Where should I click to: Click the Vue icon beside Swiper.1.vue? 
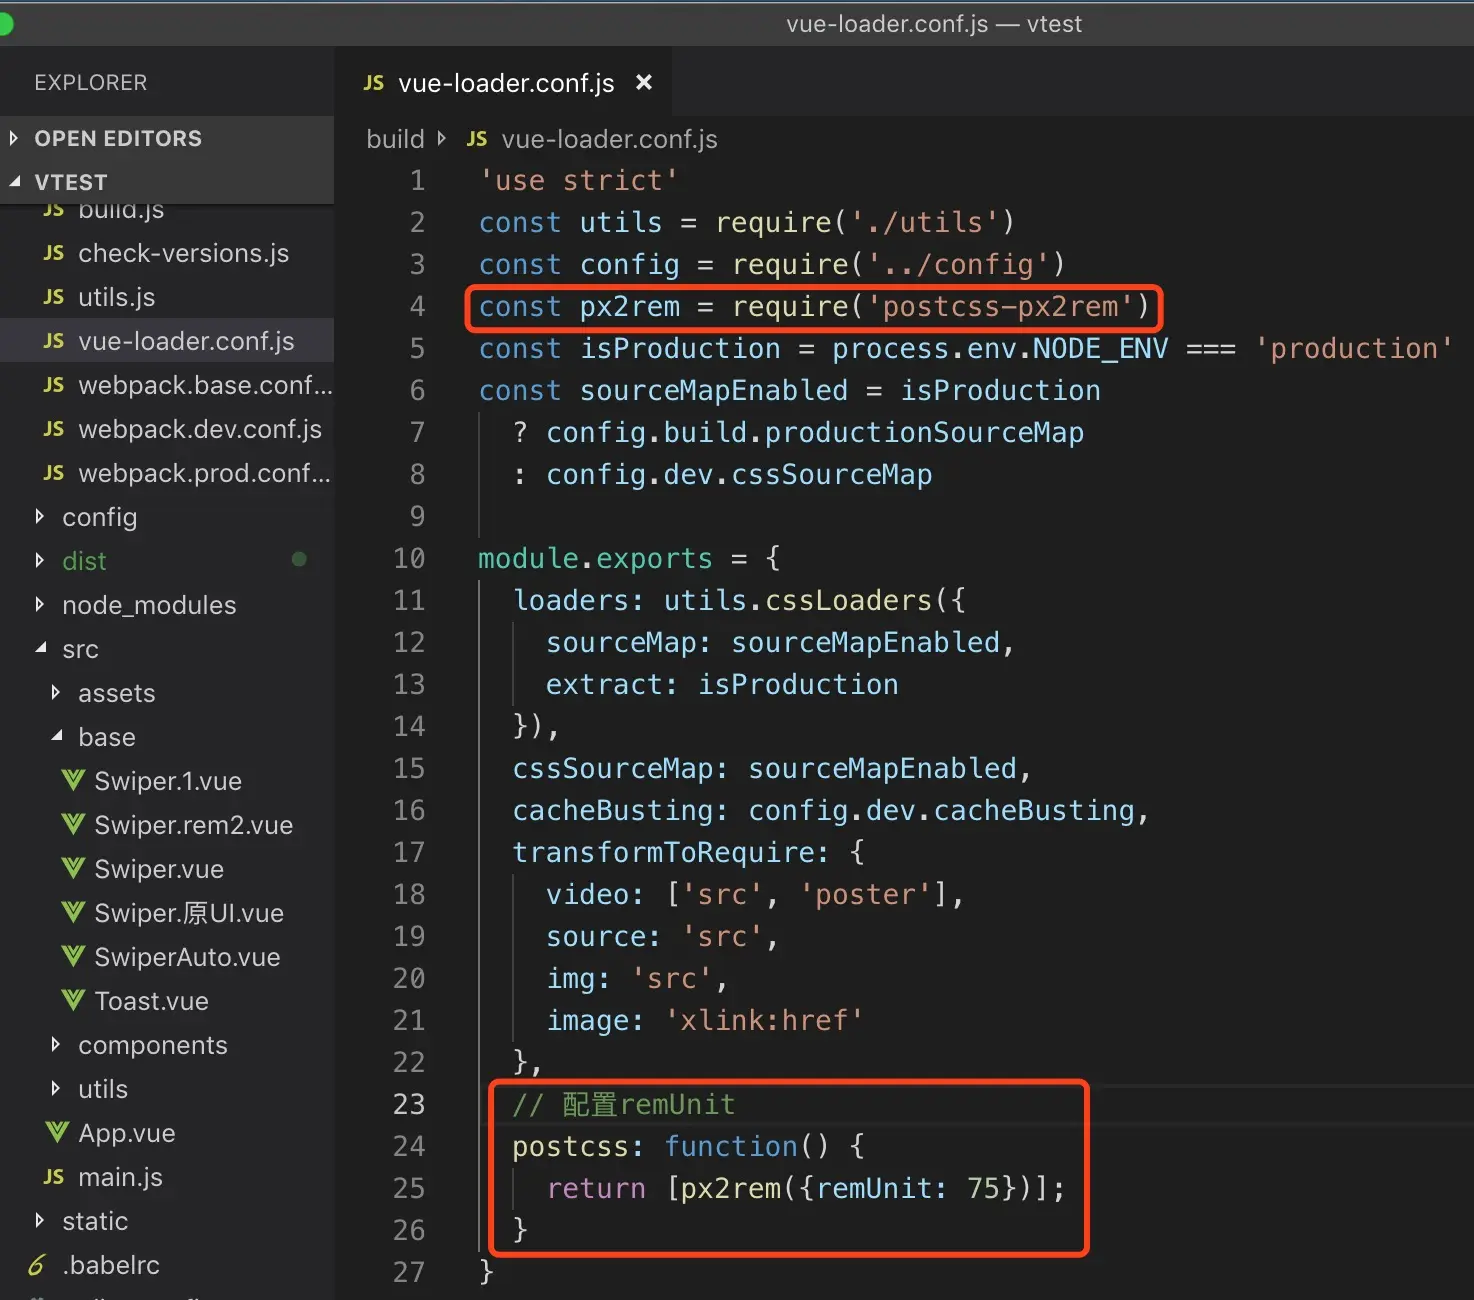point(73,781)
